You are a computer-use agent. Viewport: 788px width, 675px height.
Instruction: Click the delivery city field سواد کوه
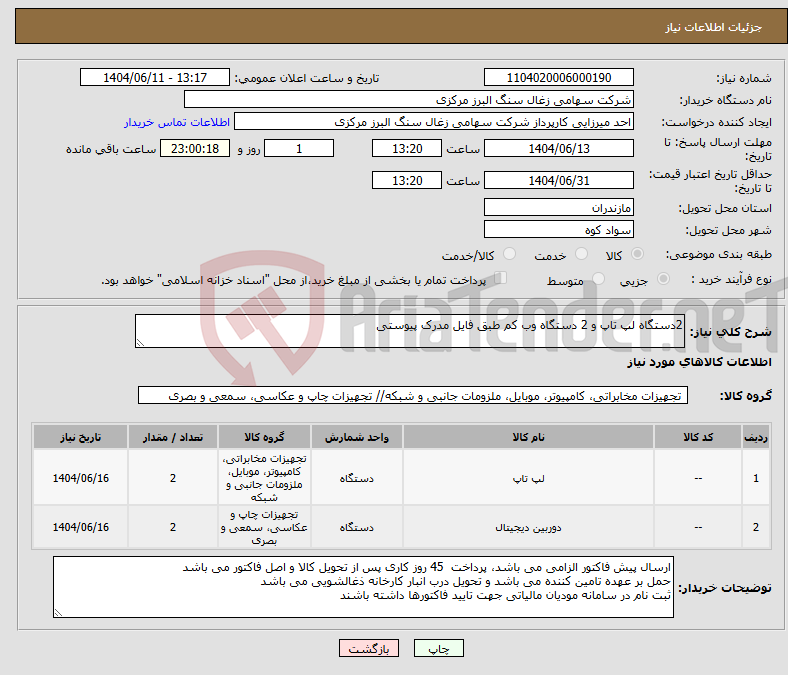click(x=558, y=229)
